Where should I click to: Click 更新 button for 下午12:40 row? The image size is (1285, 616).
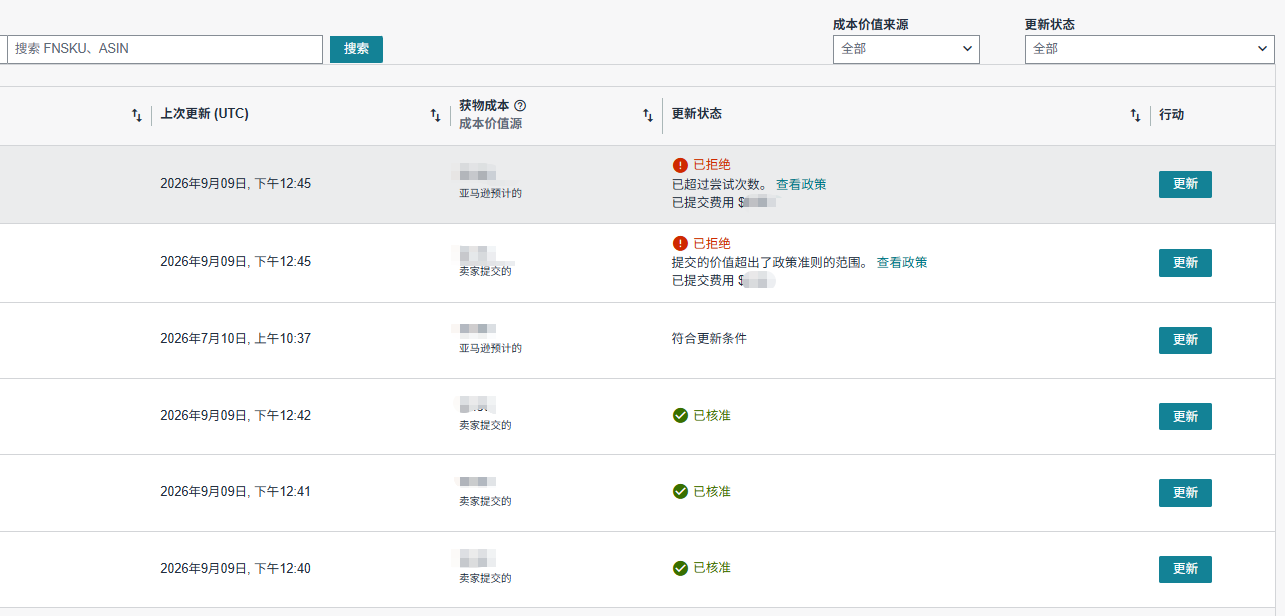coord(1185,569)
